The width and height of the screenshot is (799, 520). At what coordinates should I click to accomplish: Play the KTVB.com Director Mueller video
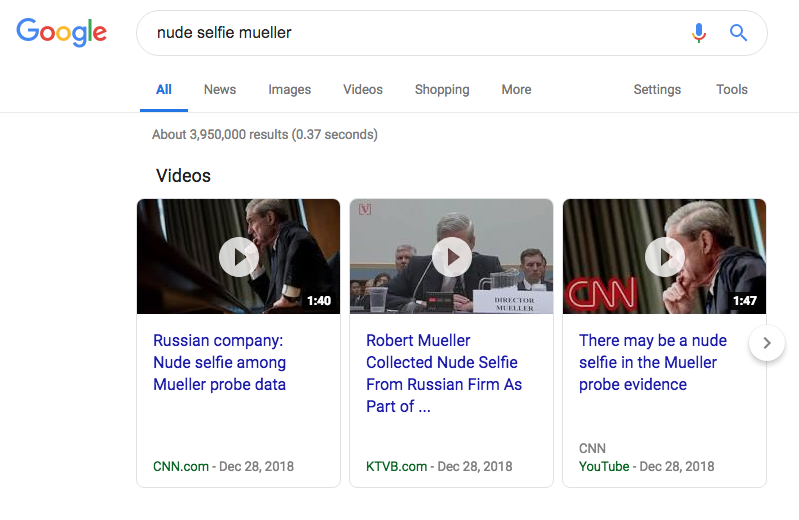click(451, 257)
